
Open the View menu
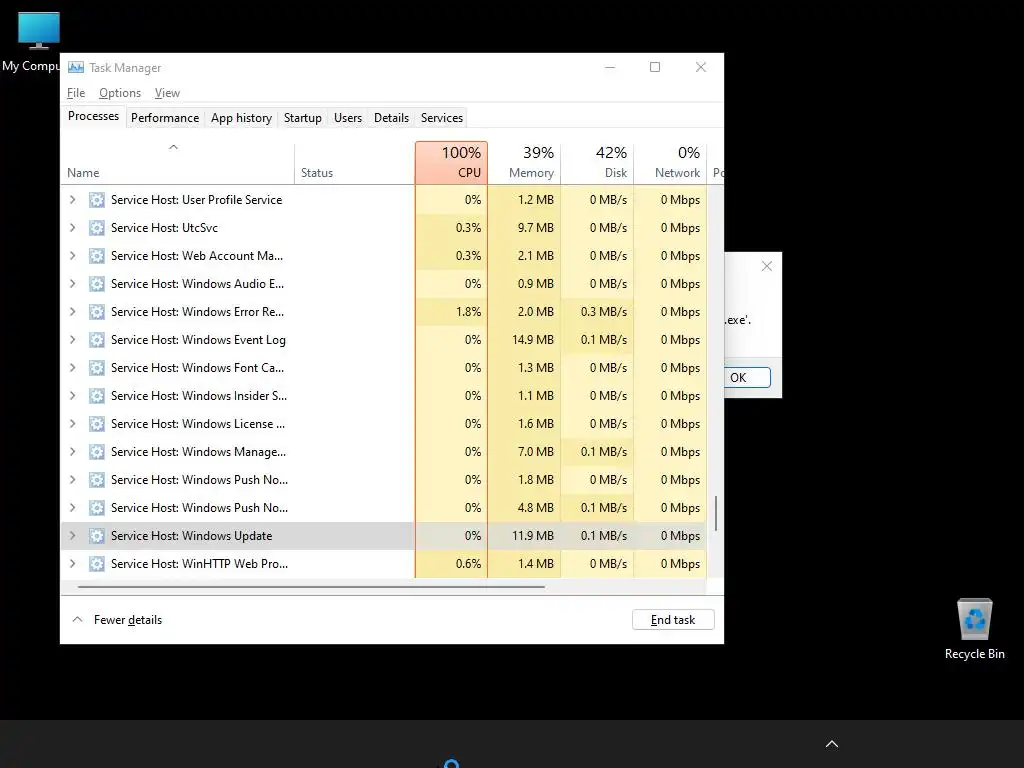pyautogui.click(x=167, y=93)
